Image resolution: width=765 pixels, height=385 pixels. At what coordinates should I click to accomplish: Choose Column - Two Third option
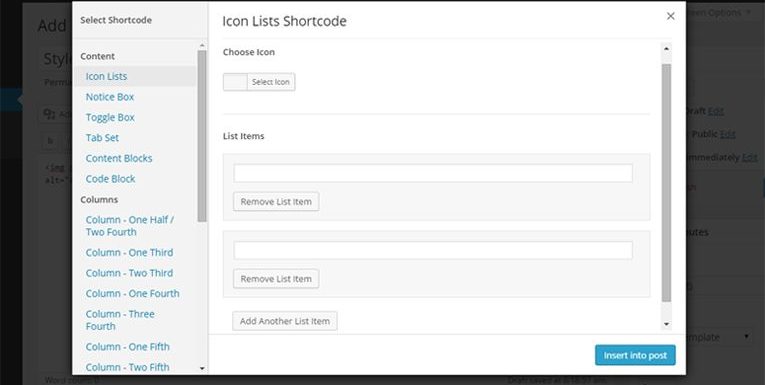click(129, 273)
